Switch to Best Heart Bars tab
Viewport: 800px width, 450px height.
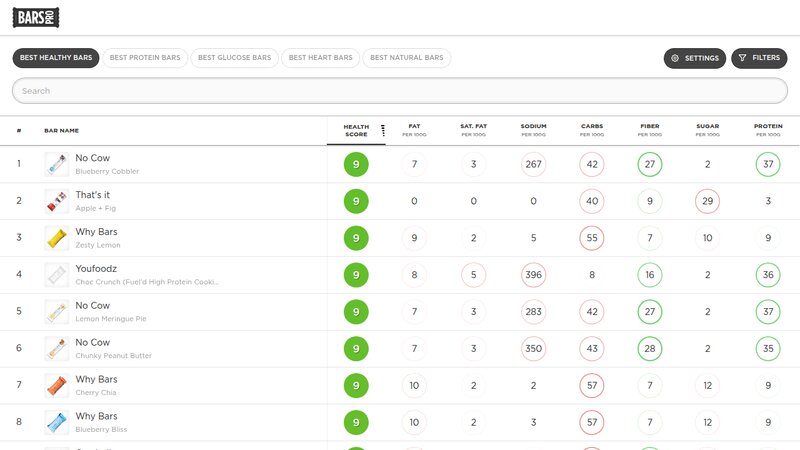coord(320,58)
